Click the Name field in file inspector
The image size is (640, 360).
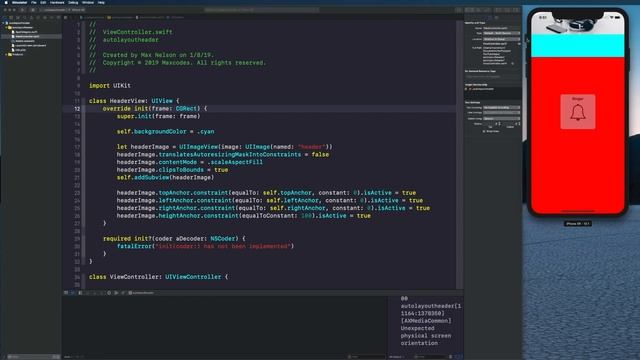(x=502, y=28)
